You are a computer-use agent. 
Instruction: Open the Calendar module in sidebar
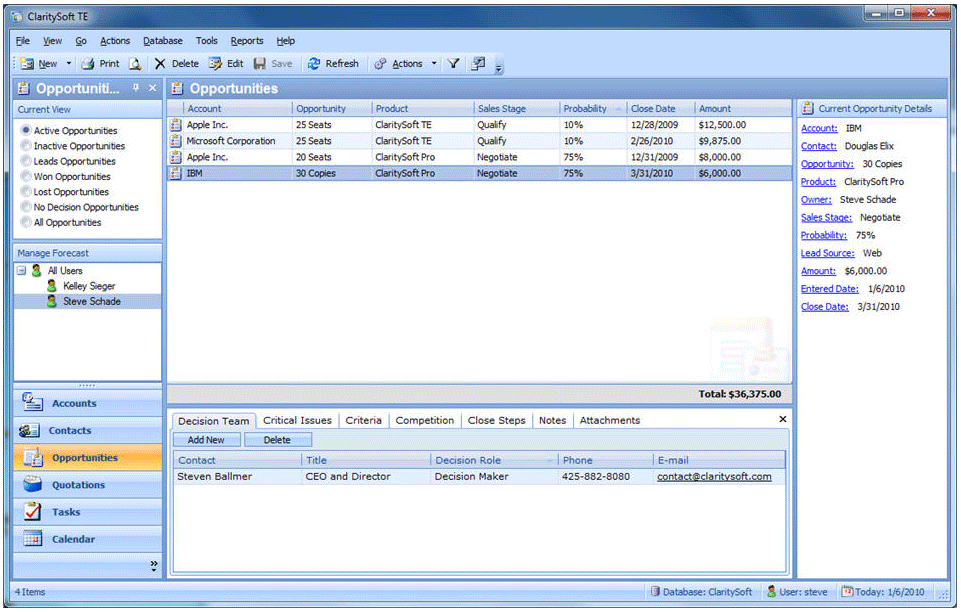click(x=73, y=539)
